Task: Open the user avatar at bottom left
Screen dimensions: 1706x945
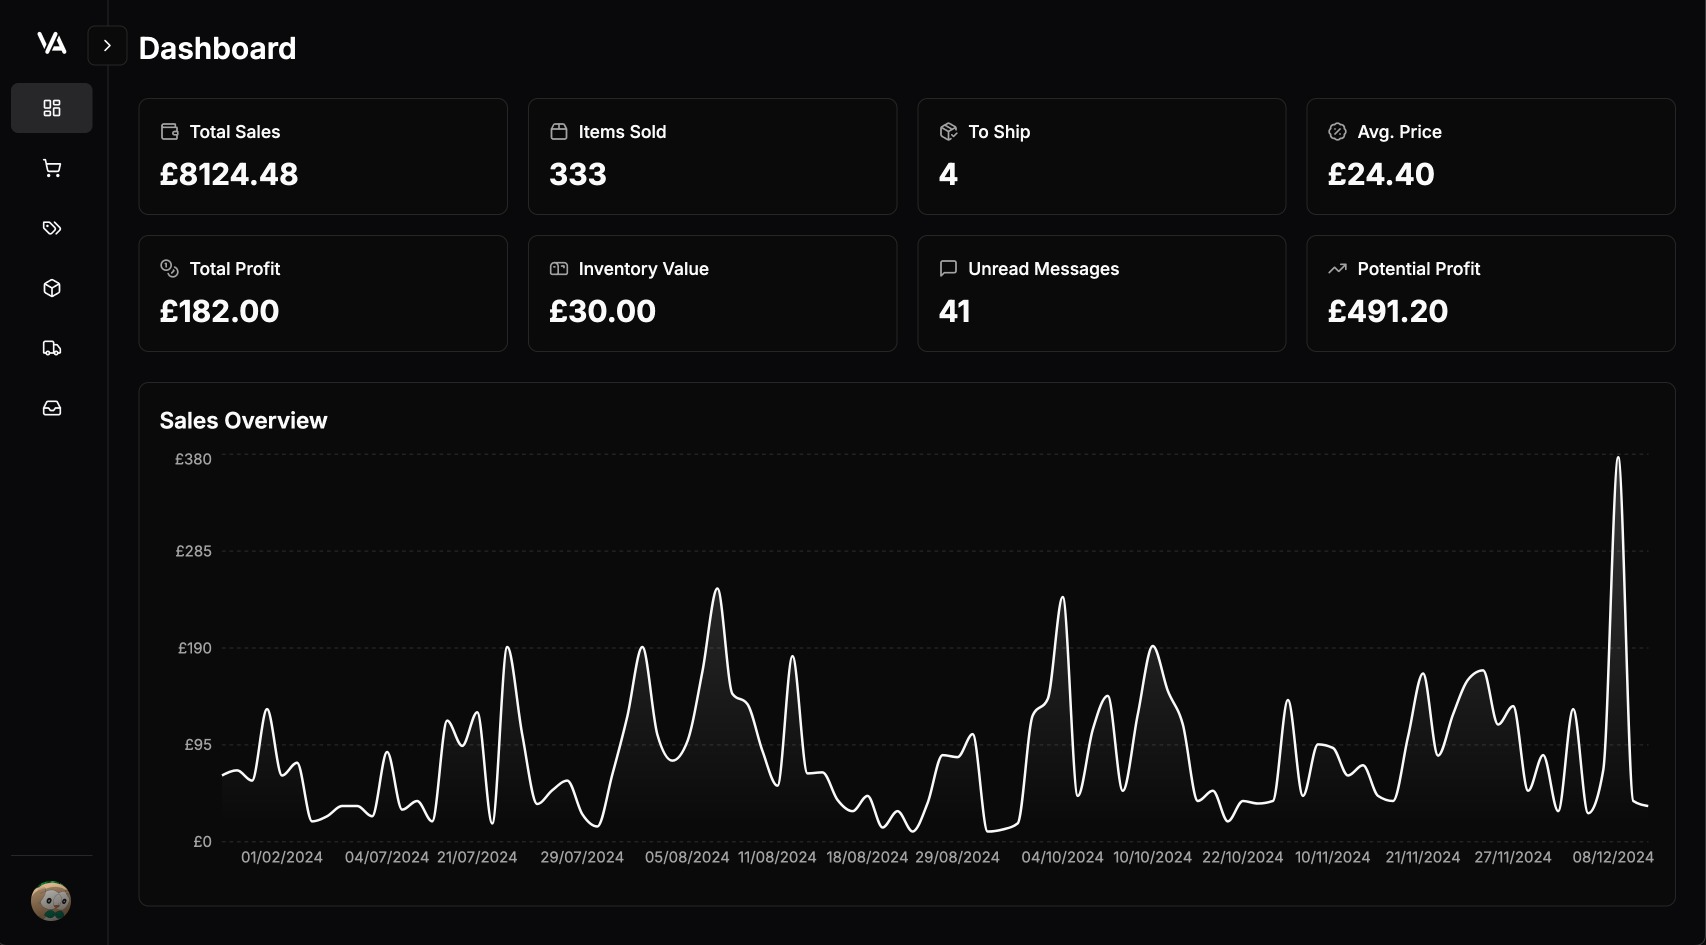Action: (x=51, y=901)
